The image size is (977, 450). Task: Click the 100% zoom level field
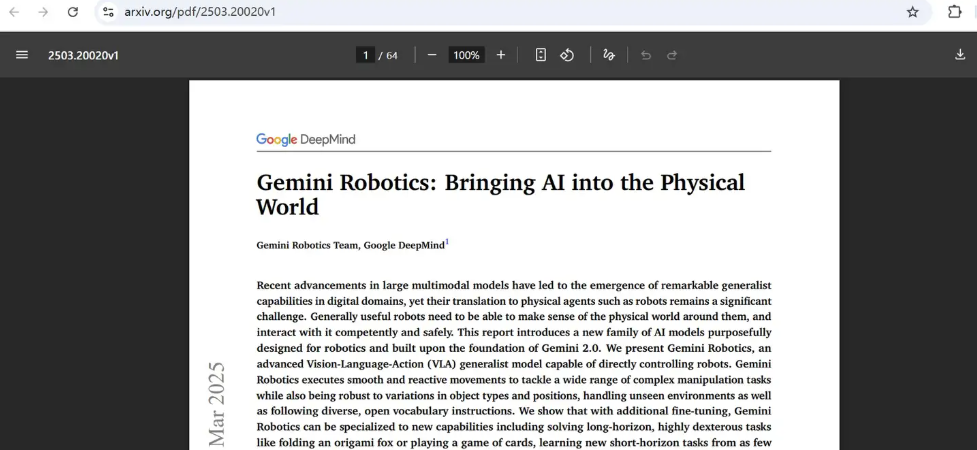click(x=466, y=55)
